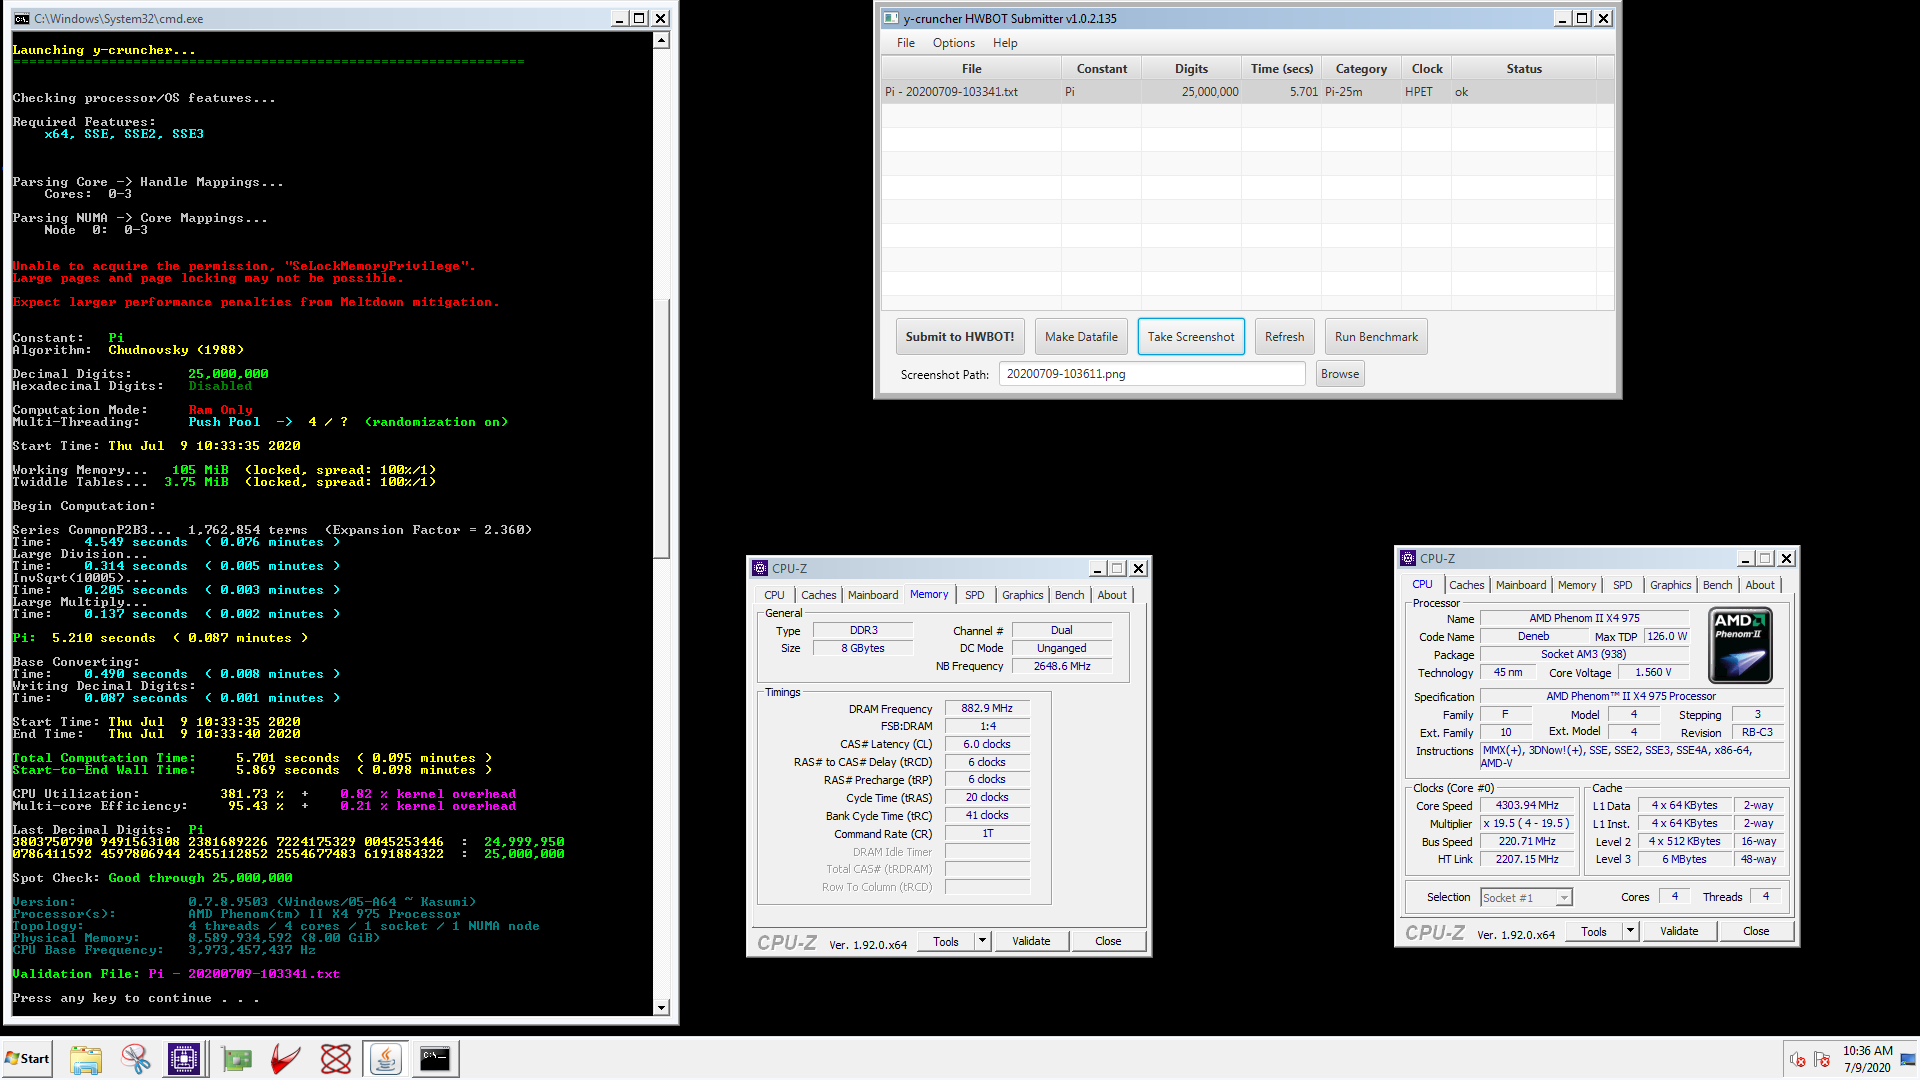Click the y-cruncher HWBOT Submitter title icon
This screenshot has width=1920, height=1080.
pos(890,19)
